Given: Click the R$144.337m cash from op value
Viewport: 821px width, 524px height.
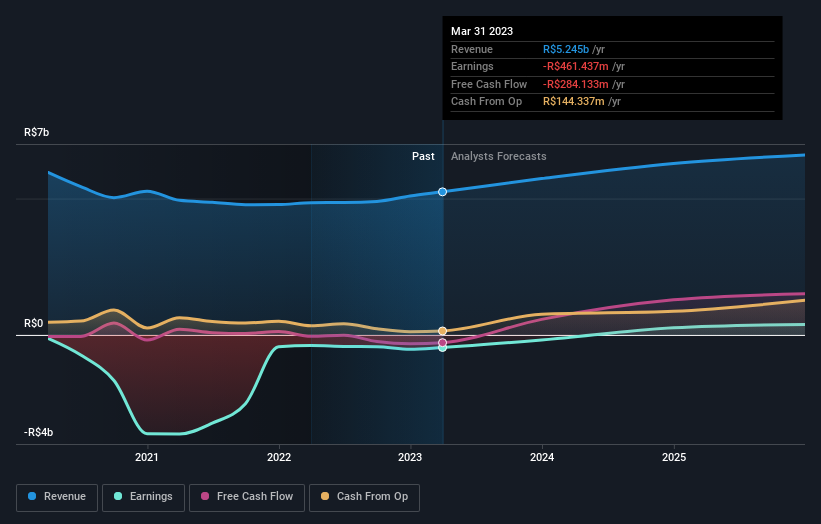Looking at the screenshot, I should tap(573, 102).
